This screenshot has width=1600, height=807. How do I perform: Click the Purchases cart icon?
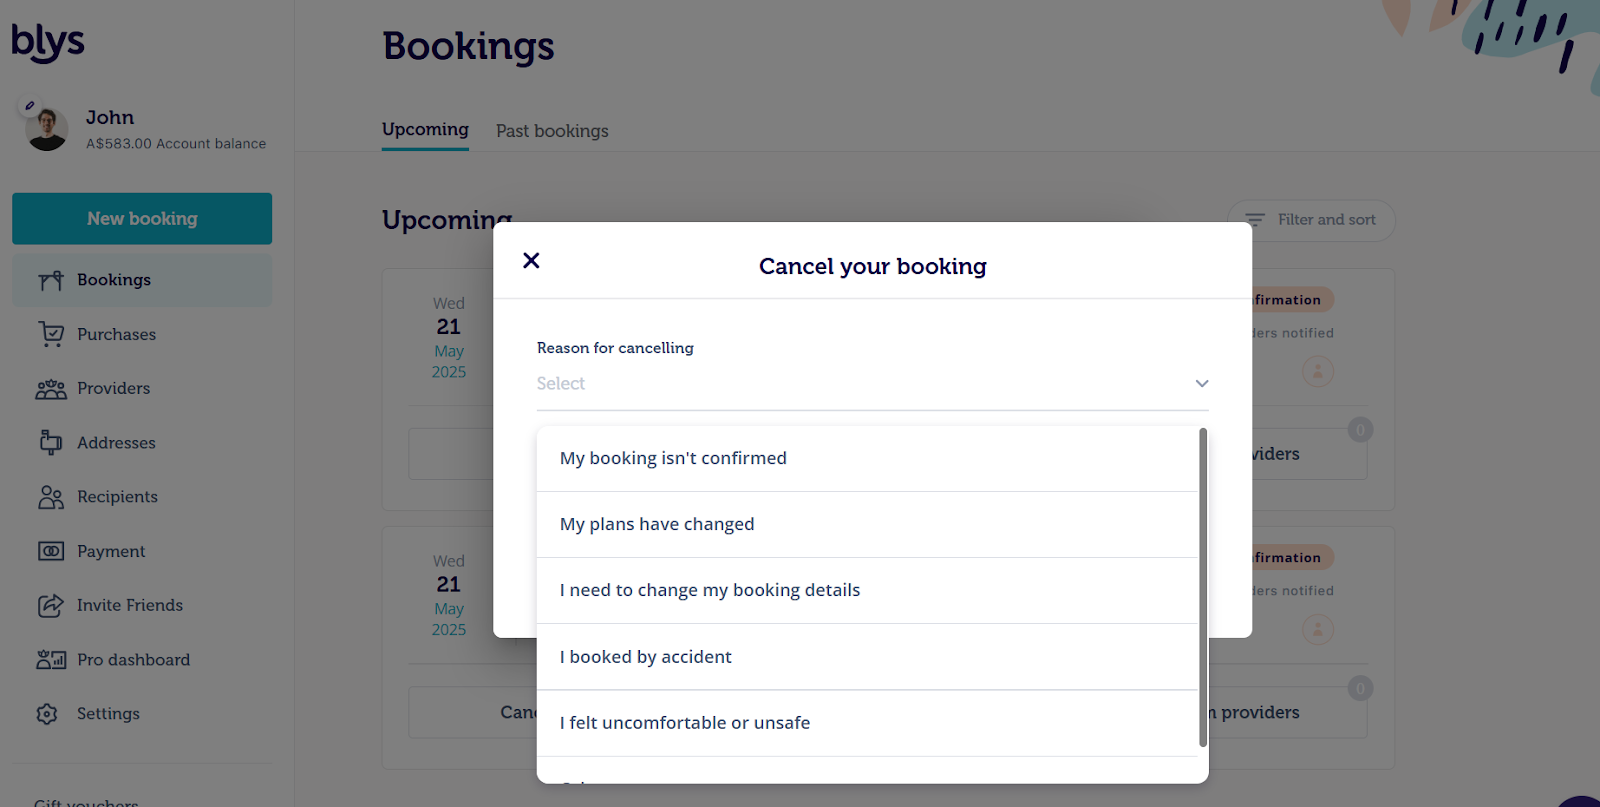tap(51, 334)
